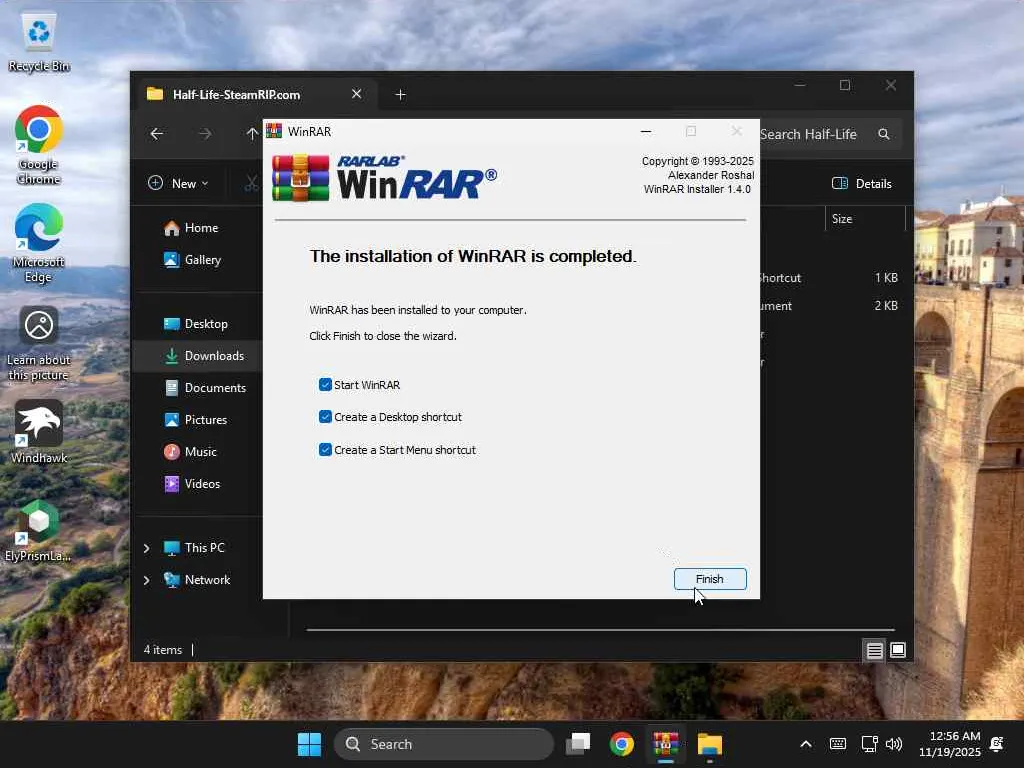1024x768 pixels.
Task: Click the taskbar Search box
Action: pos(444,744)
